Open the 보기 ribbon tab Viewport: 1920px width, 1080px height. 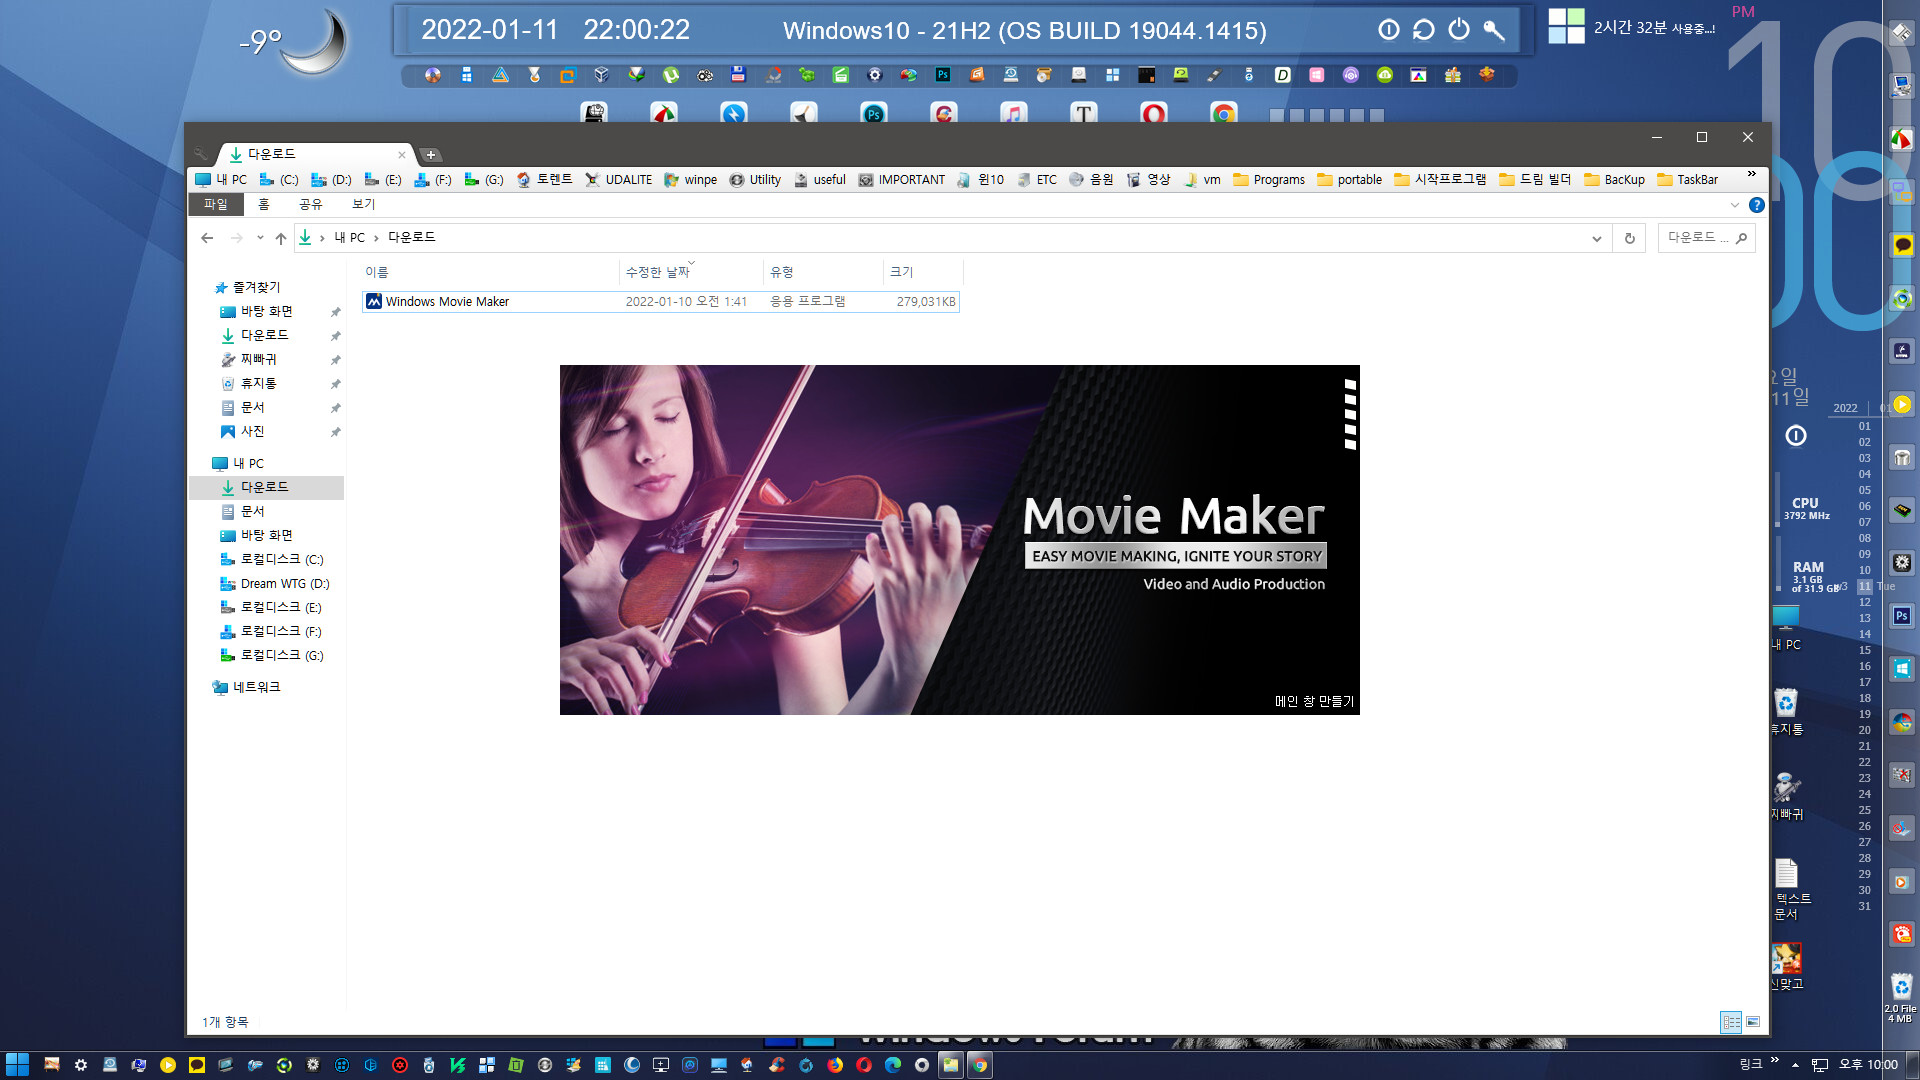(363, 204)
